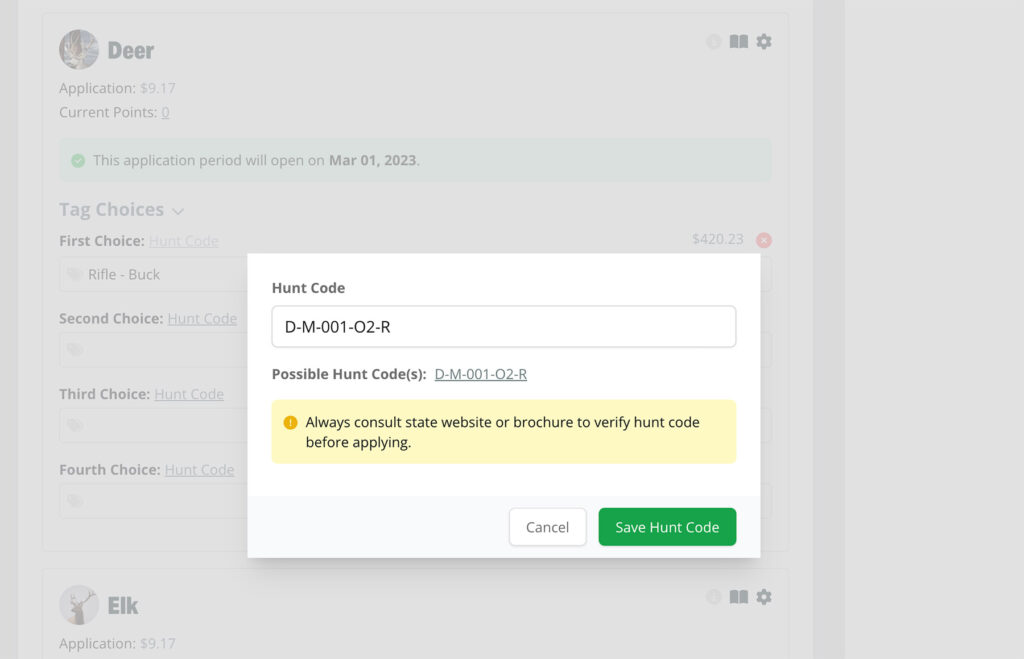Open the Elk settings gear icon

click(x=764, y=597)
